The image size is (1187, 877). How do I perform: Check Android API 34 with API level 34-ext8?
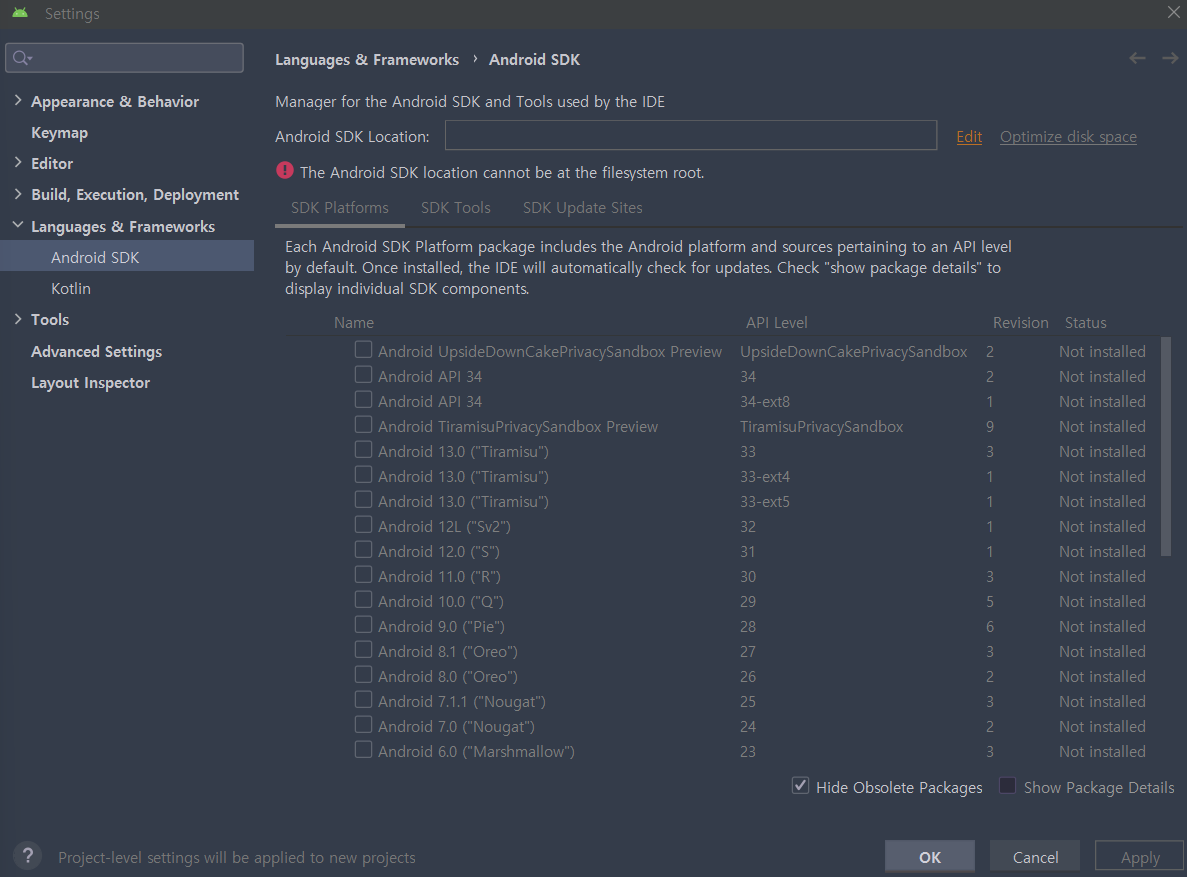click(363, 400)
